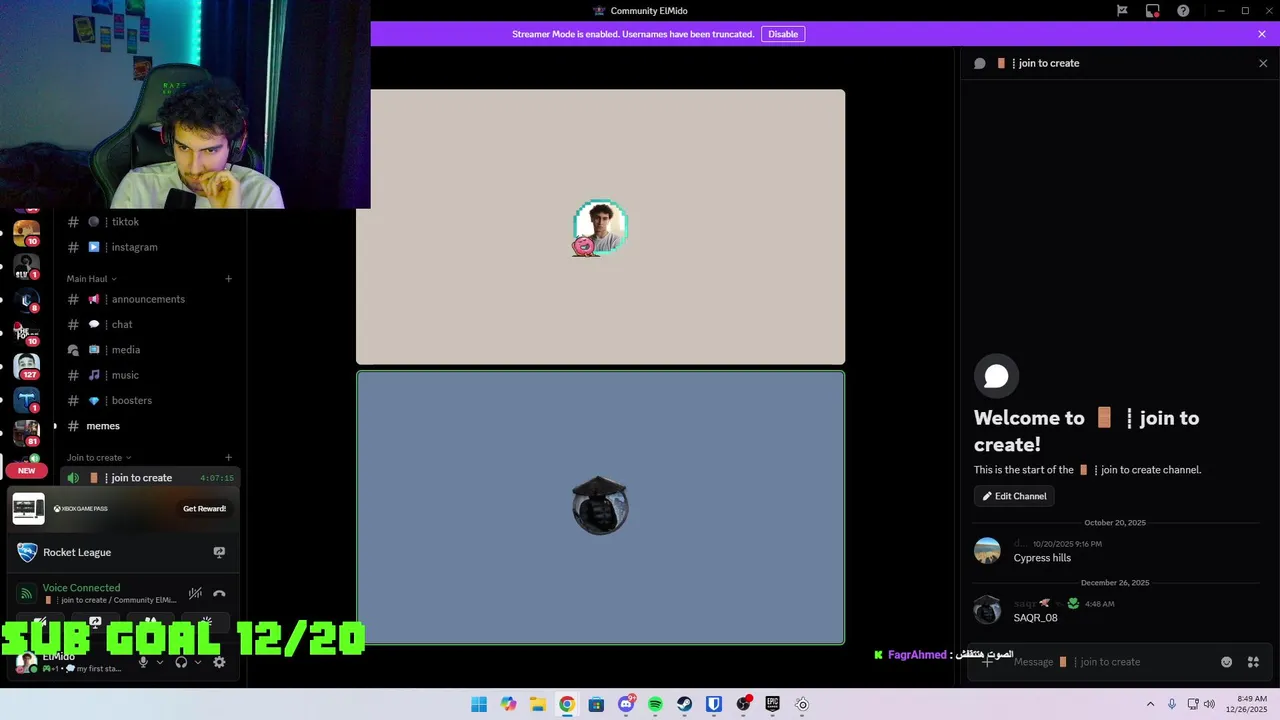Click the NEW unread mentions pill
The width and height of the screenshot is (1280, 720).
26,470
